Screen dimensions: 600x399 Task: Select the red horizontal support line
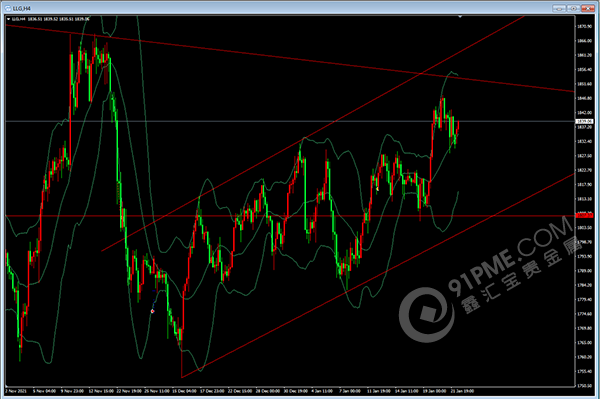coord(268,216)
